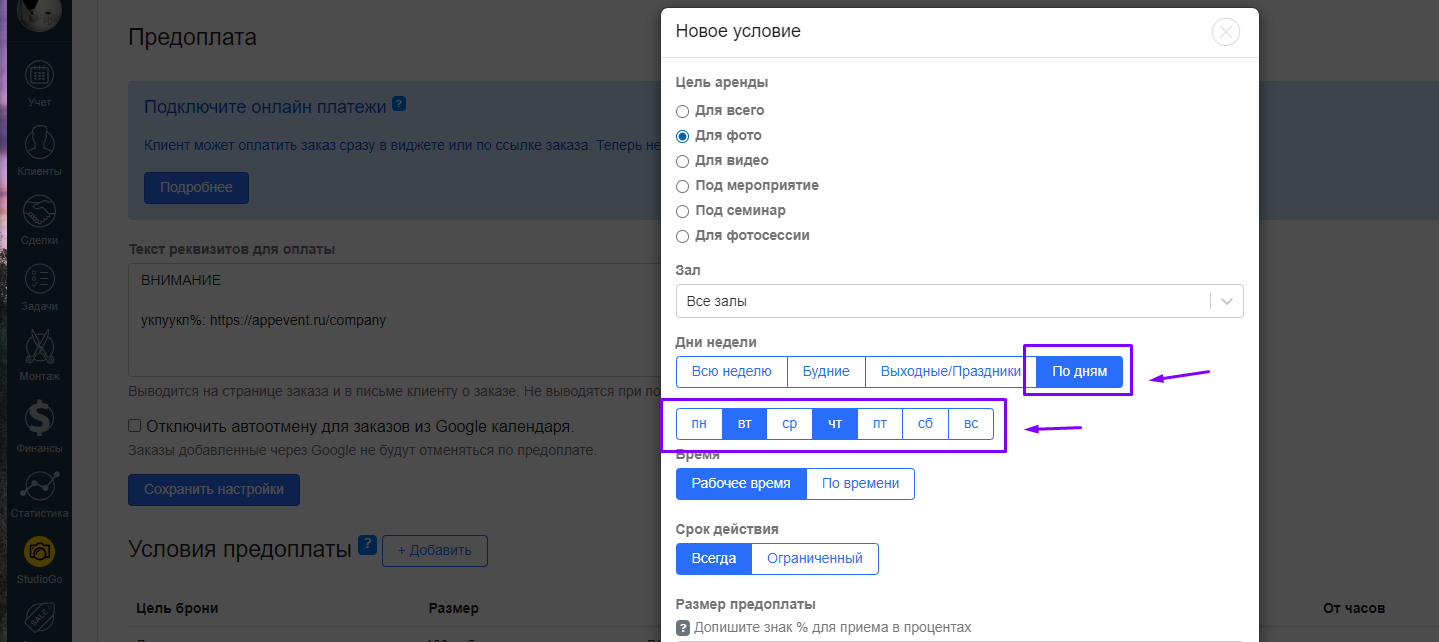
Task: Toggle the пн weekday button
Action: coord(699,424)
